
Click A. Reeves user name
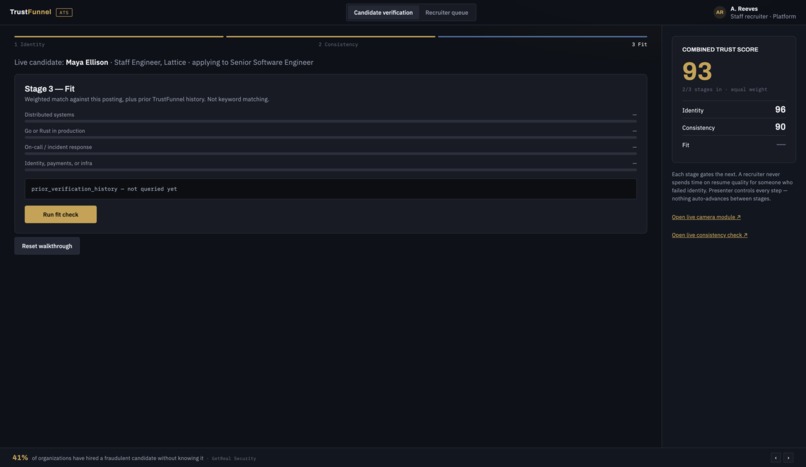744,9
